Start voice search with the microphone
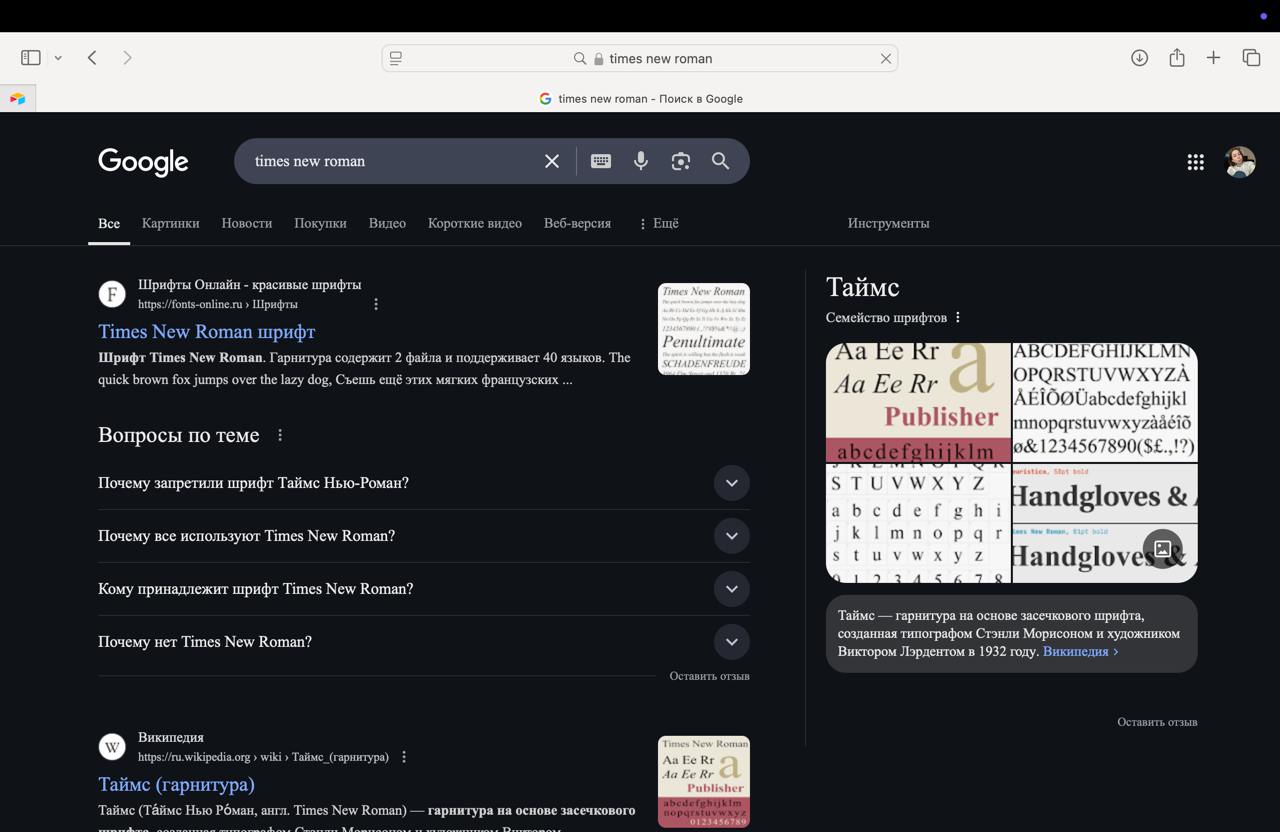The height and width of the screenshot is (832, 1280). [641, 161]
